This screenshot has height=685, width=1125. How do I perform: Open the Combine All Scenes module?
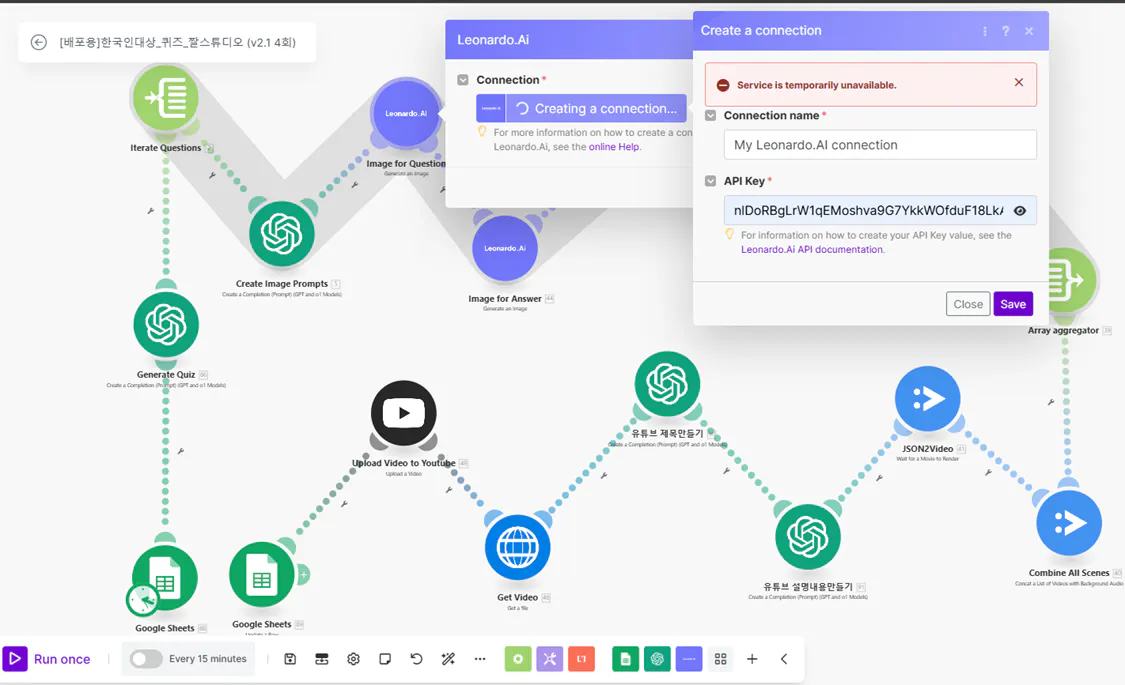point(1069,523)
